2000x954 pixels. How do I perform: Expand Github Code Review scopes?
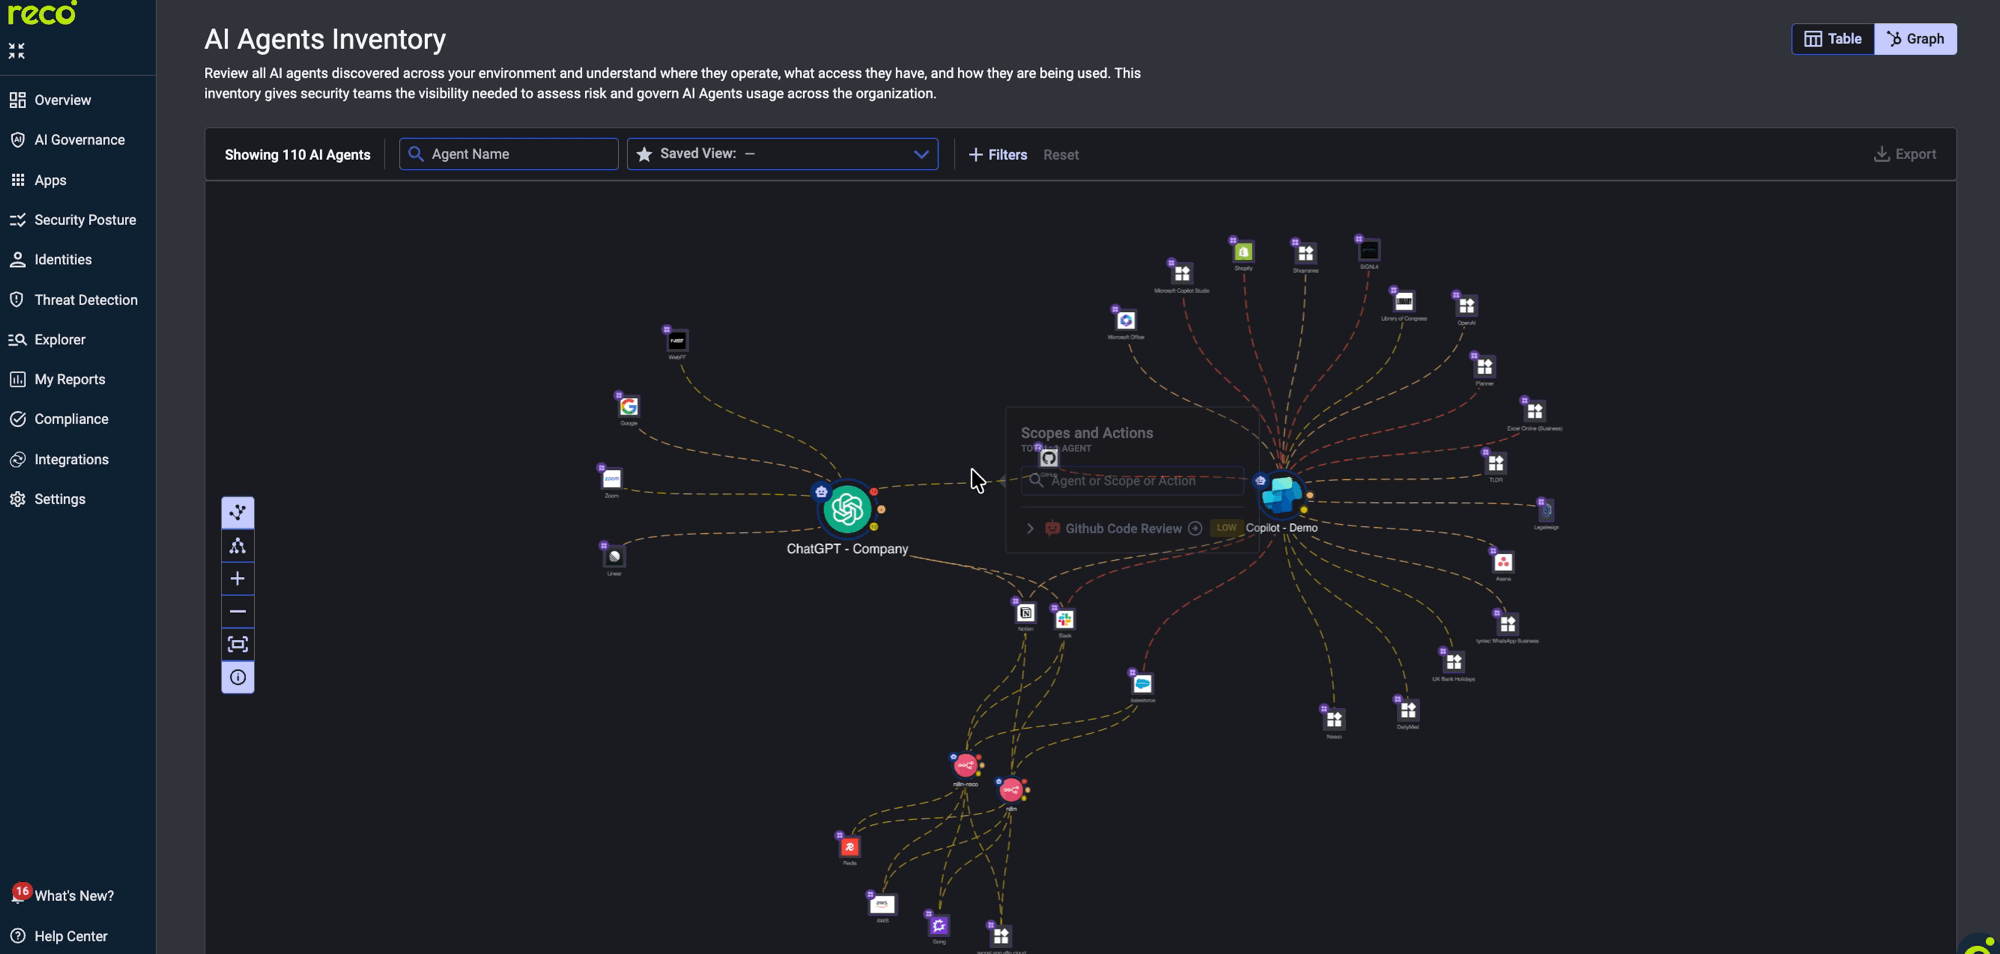[1030, 528]
